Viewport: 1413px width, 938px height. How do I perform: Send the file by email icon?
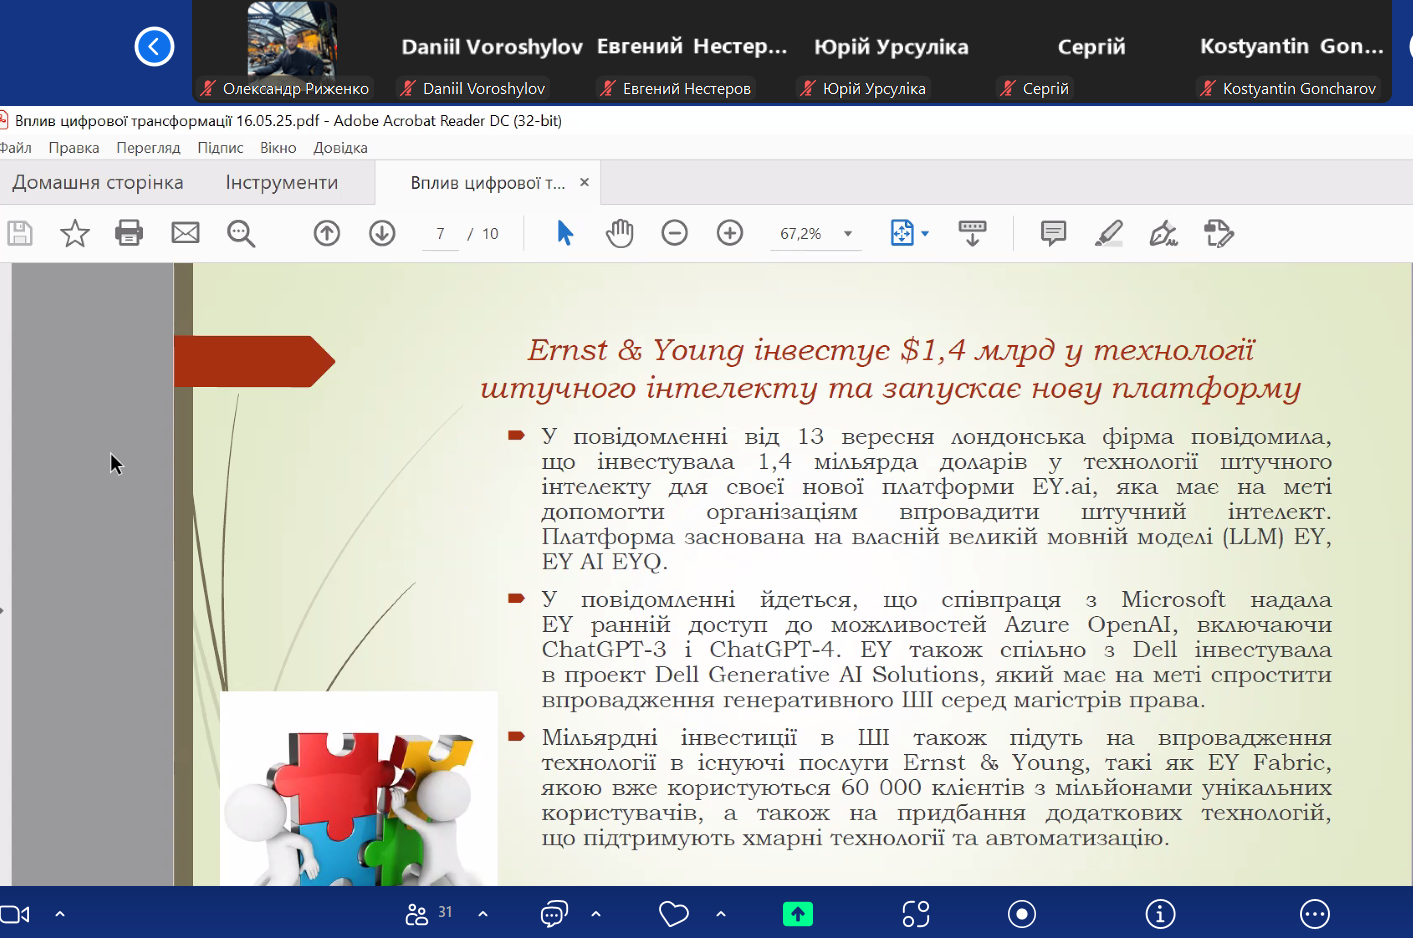(x=185, y=233)
